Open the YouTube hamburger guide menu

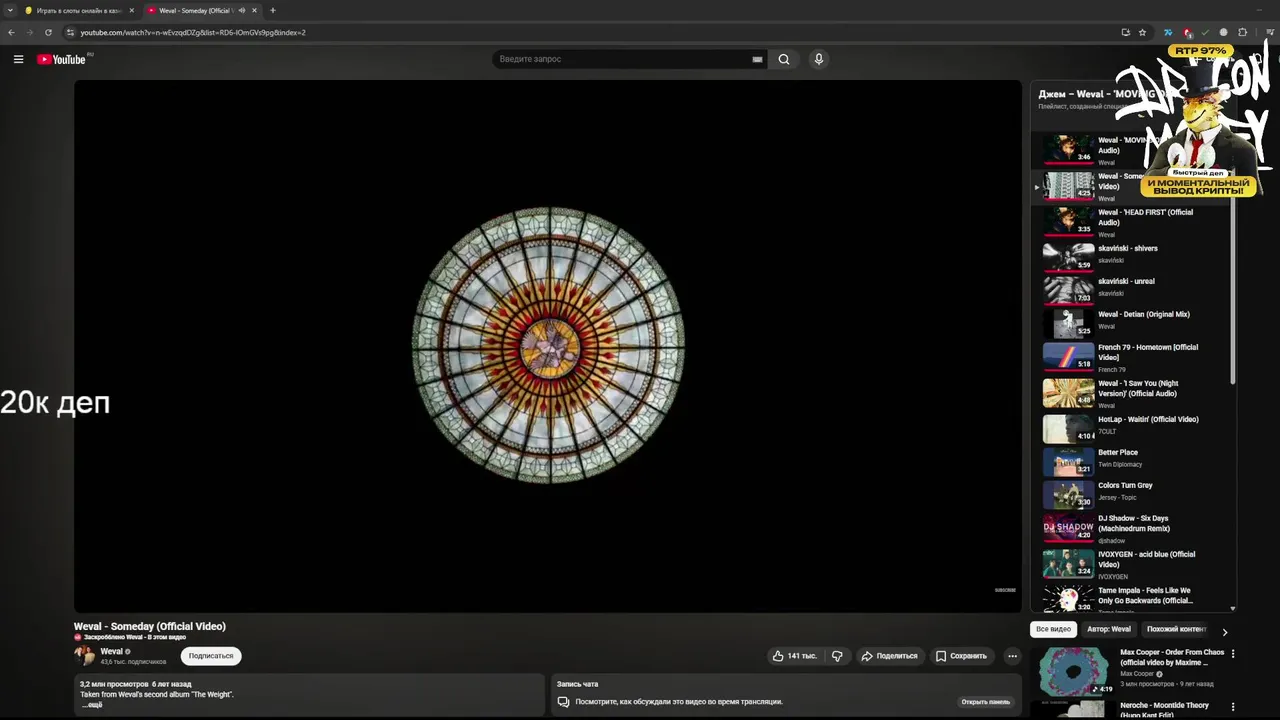click(x=18, y=59)
